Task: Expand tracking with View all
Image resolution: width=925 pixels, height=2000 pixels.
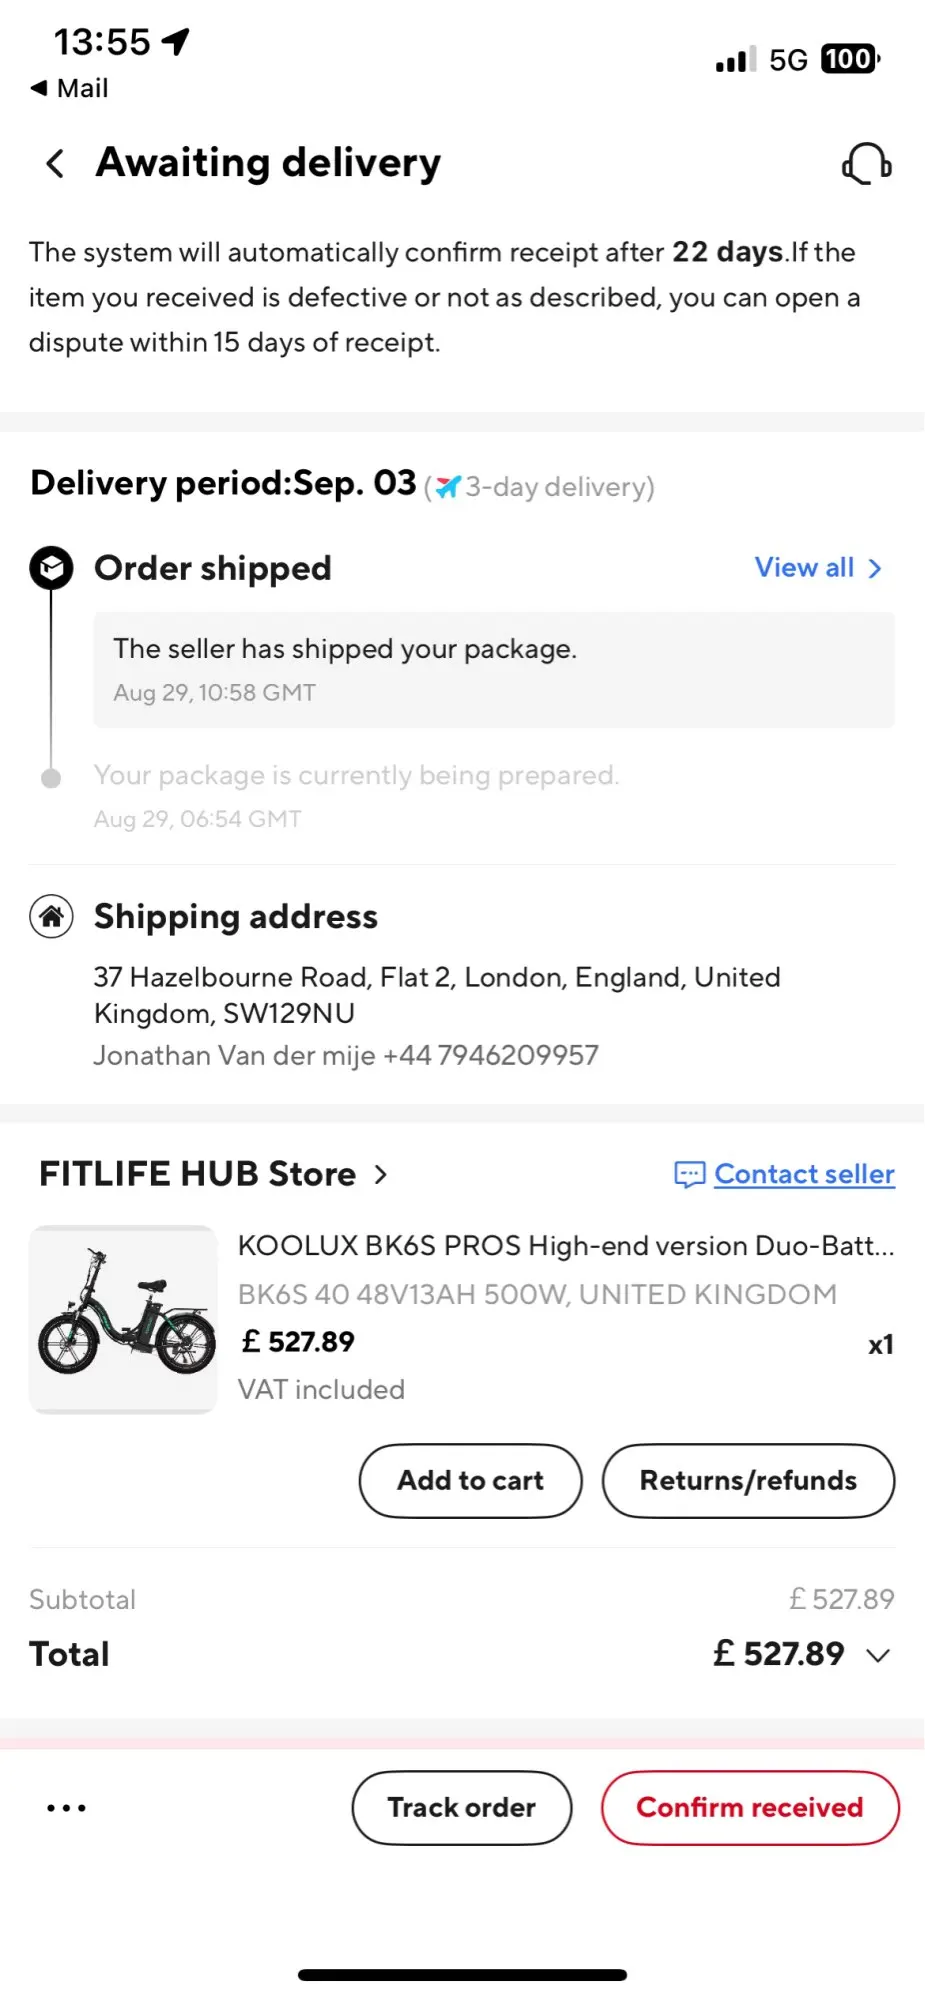Action: tap(818, 568)
